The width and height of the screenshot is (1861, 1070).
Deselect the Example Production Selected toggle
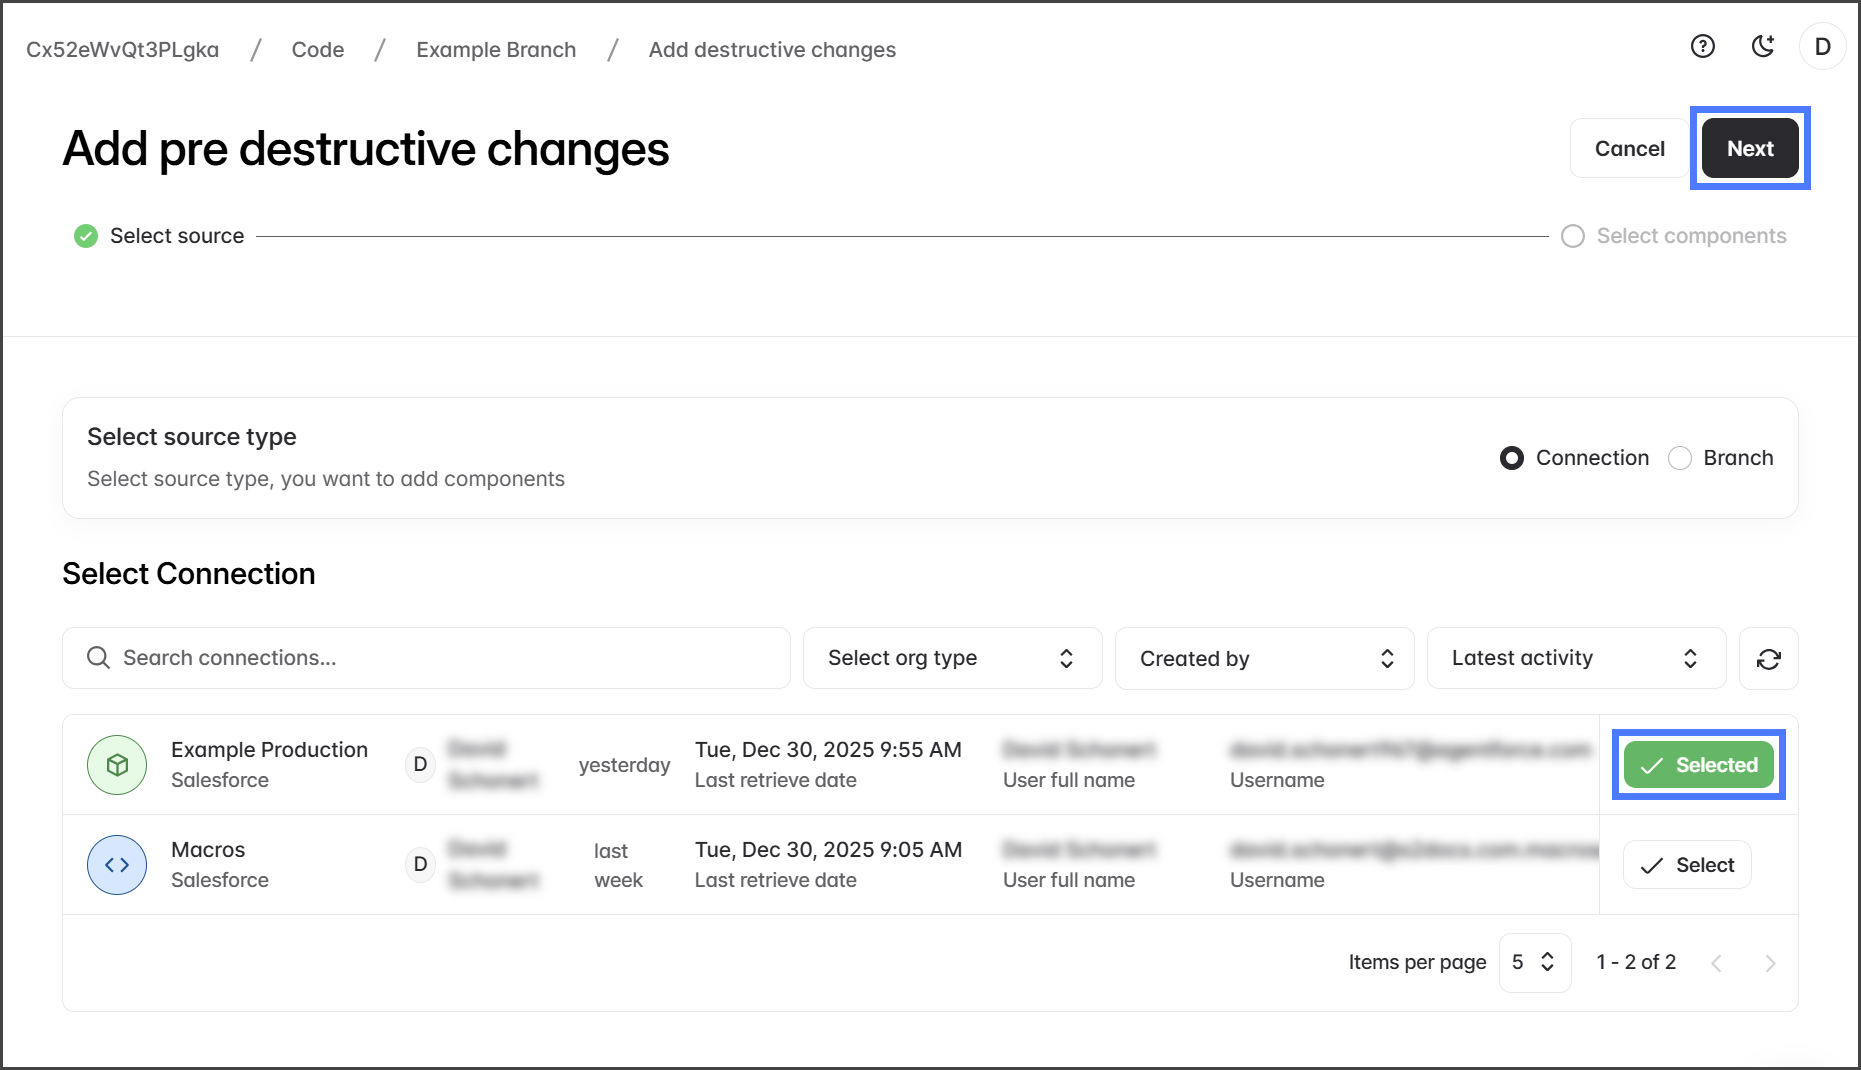point(1698,765)
